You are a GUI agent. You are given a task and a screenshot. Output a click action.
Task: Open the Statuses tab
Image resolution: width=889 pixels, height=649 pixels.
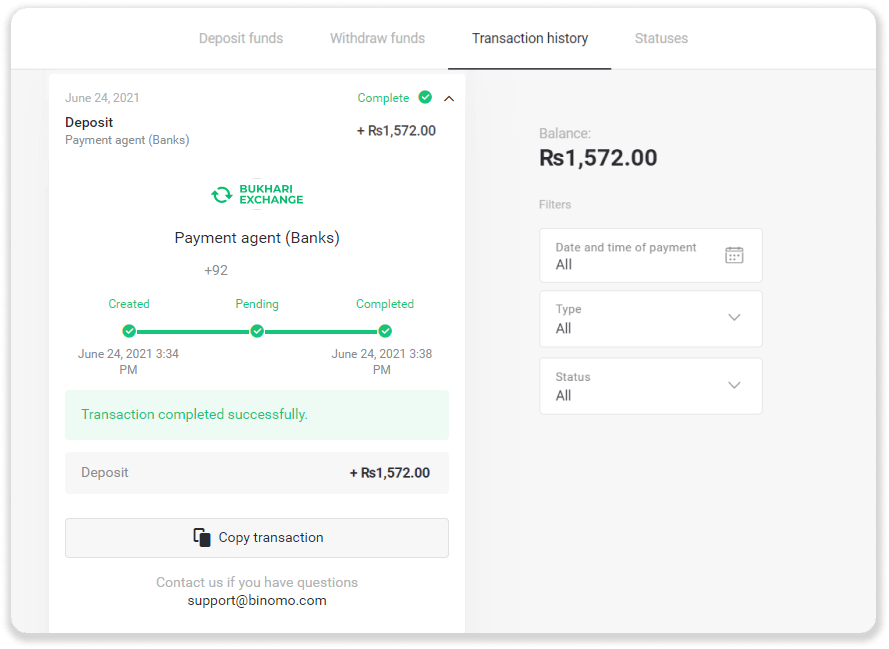click(661, 39)
